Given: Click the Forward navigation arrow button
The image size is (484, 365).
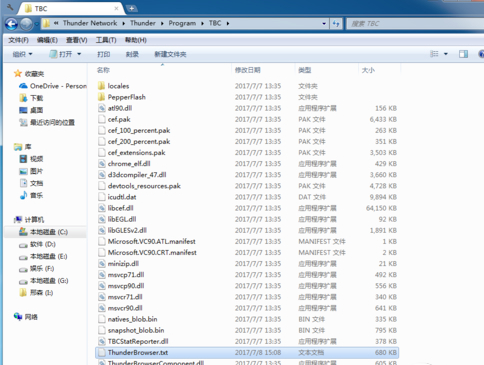Looking at the screenshot, I should 26,24.
